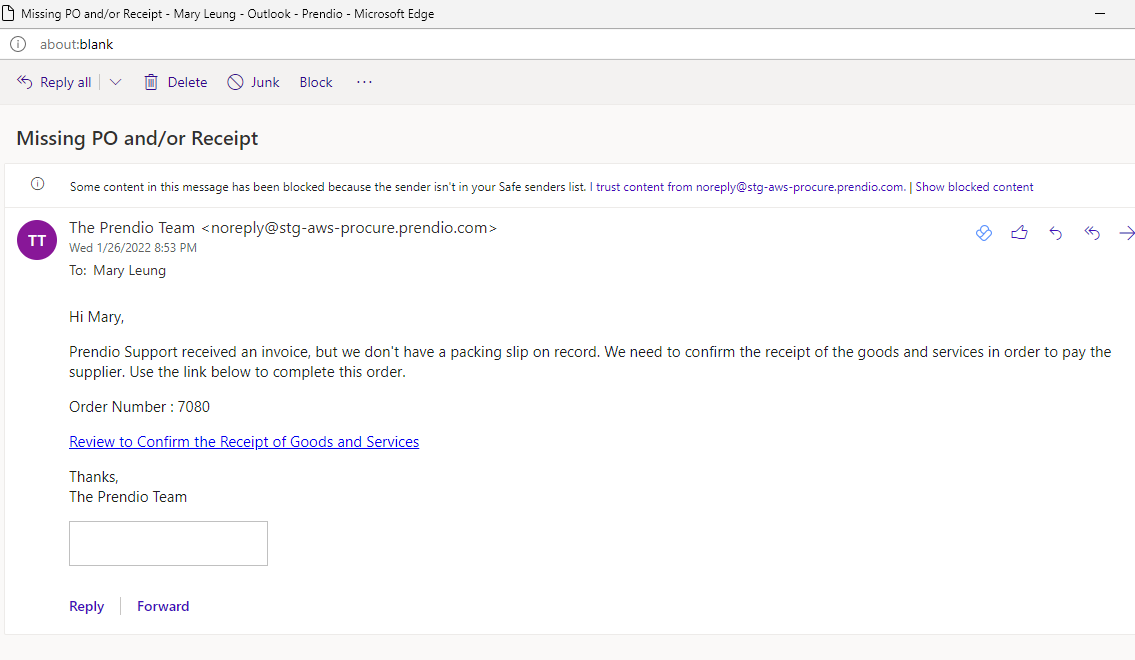Select the Missing PO browser tab
This screenshot has height=660, width=1135.
coord(200,13)
